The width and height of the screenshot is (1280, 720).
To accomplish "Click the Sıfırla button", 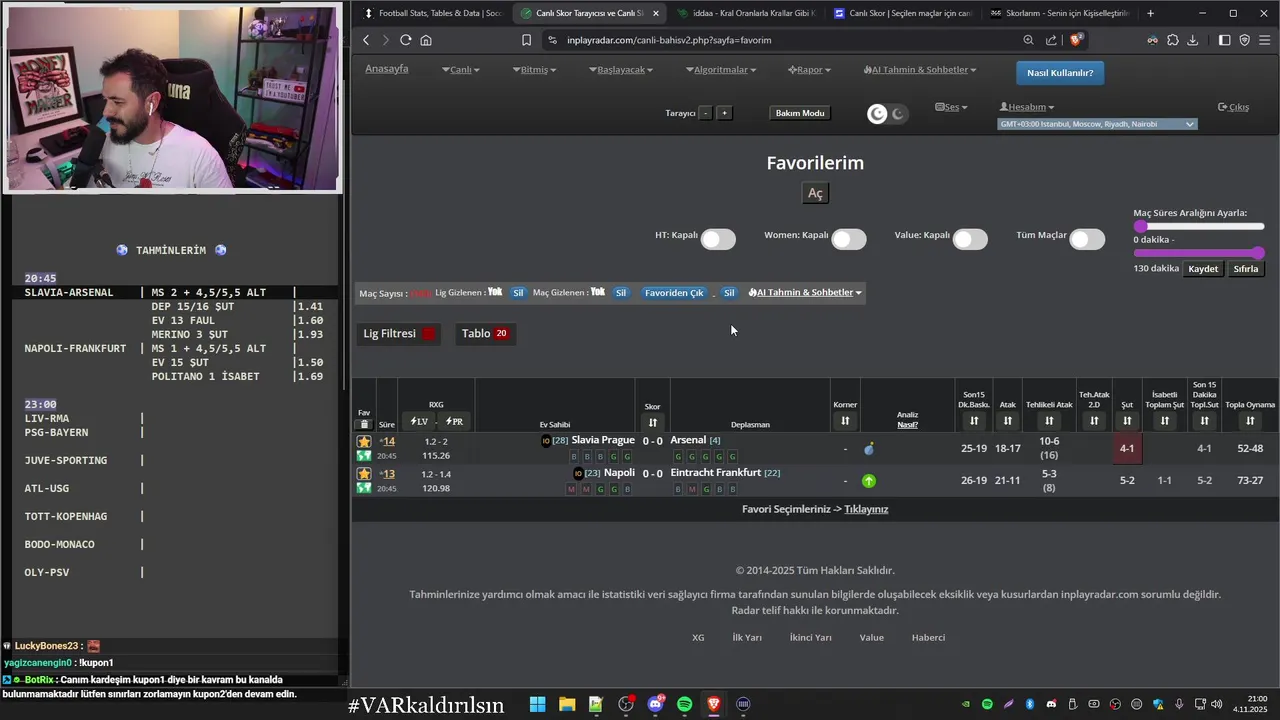I will pos(1246,269).
